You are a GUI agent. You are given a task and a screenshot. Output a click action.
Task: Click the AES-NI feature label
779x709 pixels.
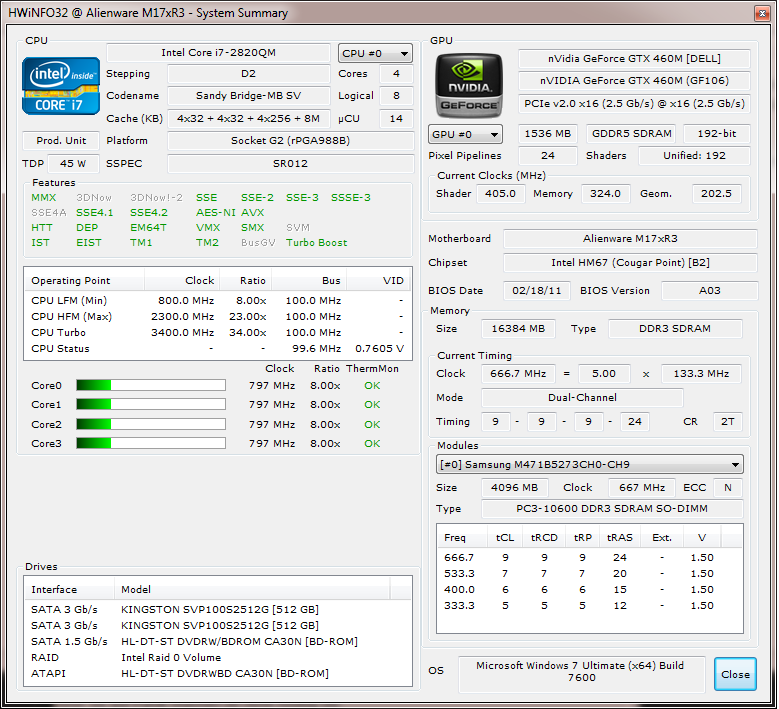216,213
